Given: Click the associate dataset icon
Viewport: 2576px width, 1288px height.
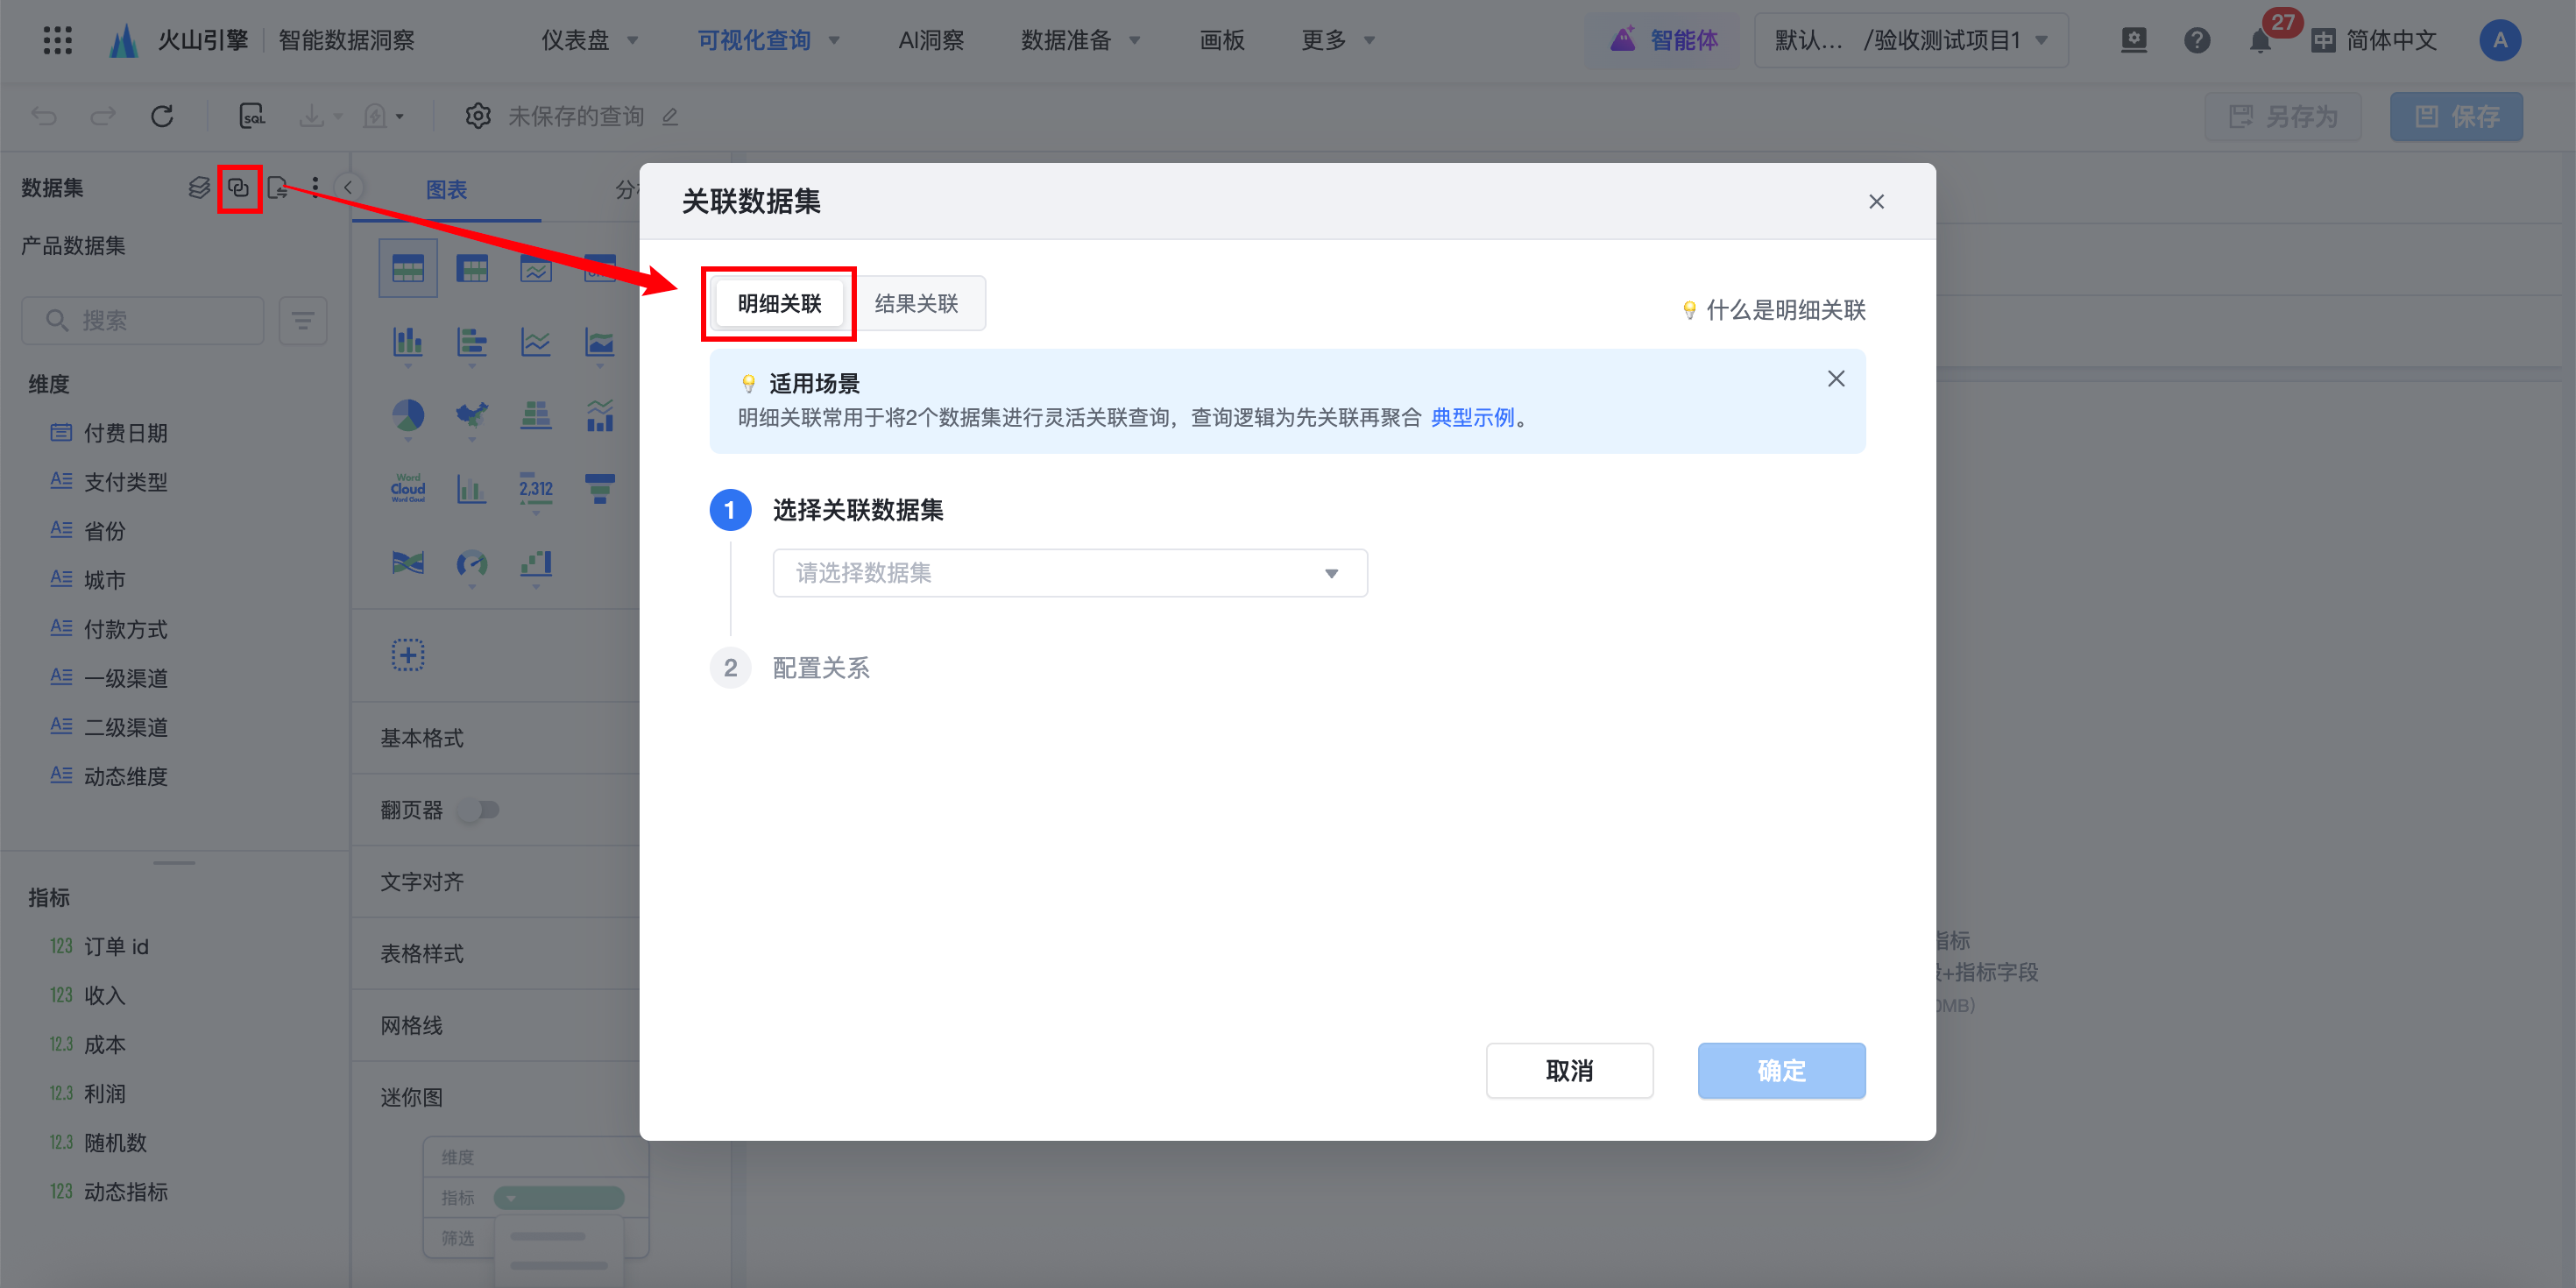Looking at the screenshot, I should (238, 188).
